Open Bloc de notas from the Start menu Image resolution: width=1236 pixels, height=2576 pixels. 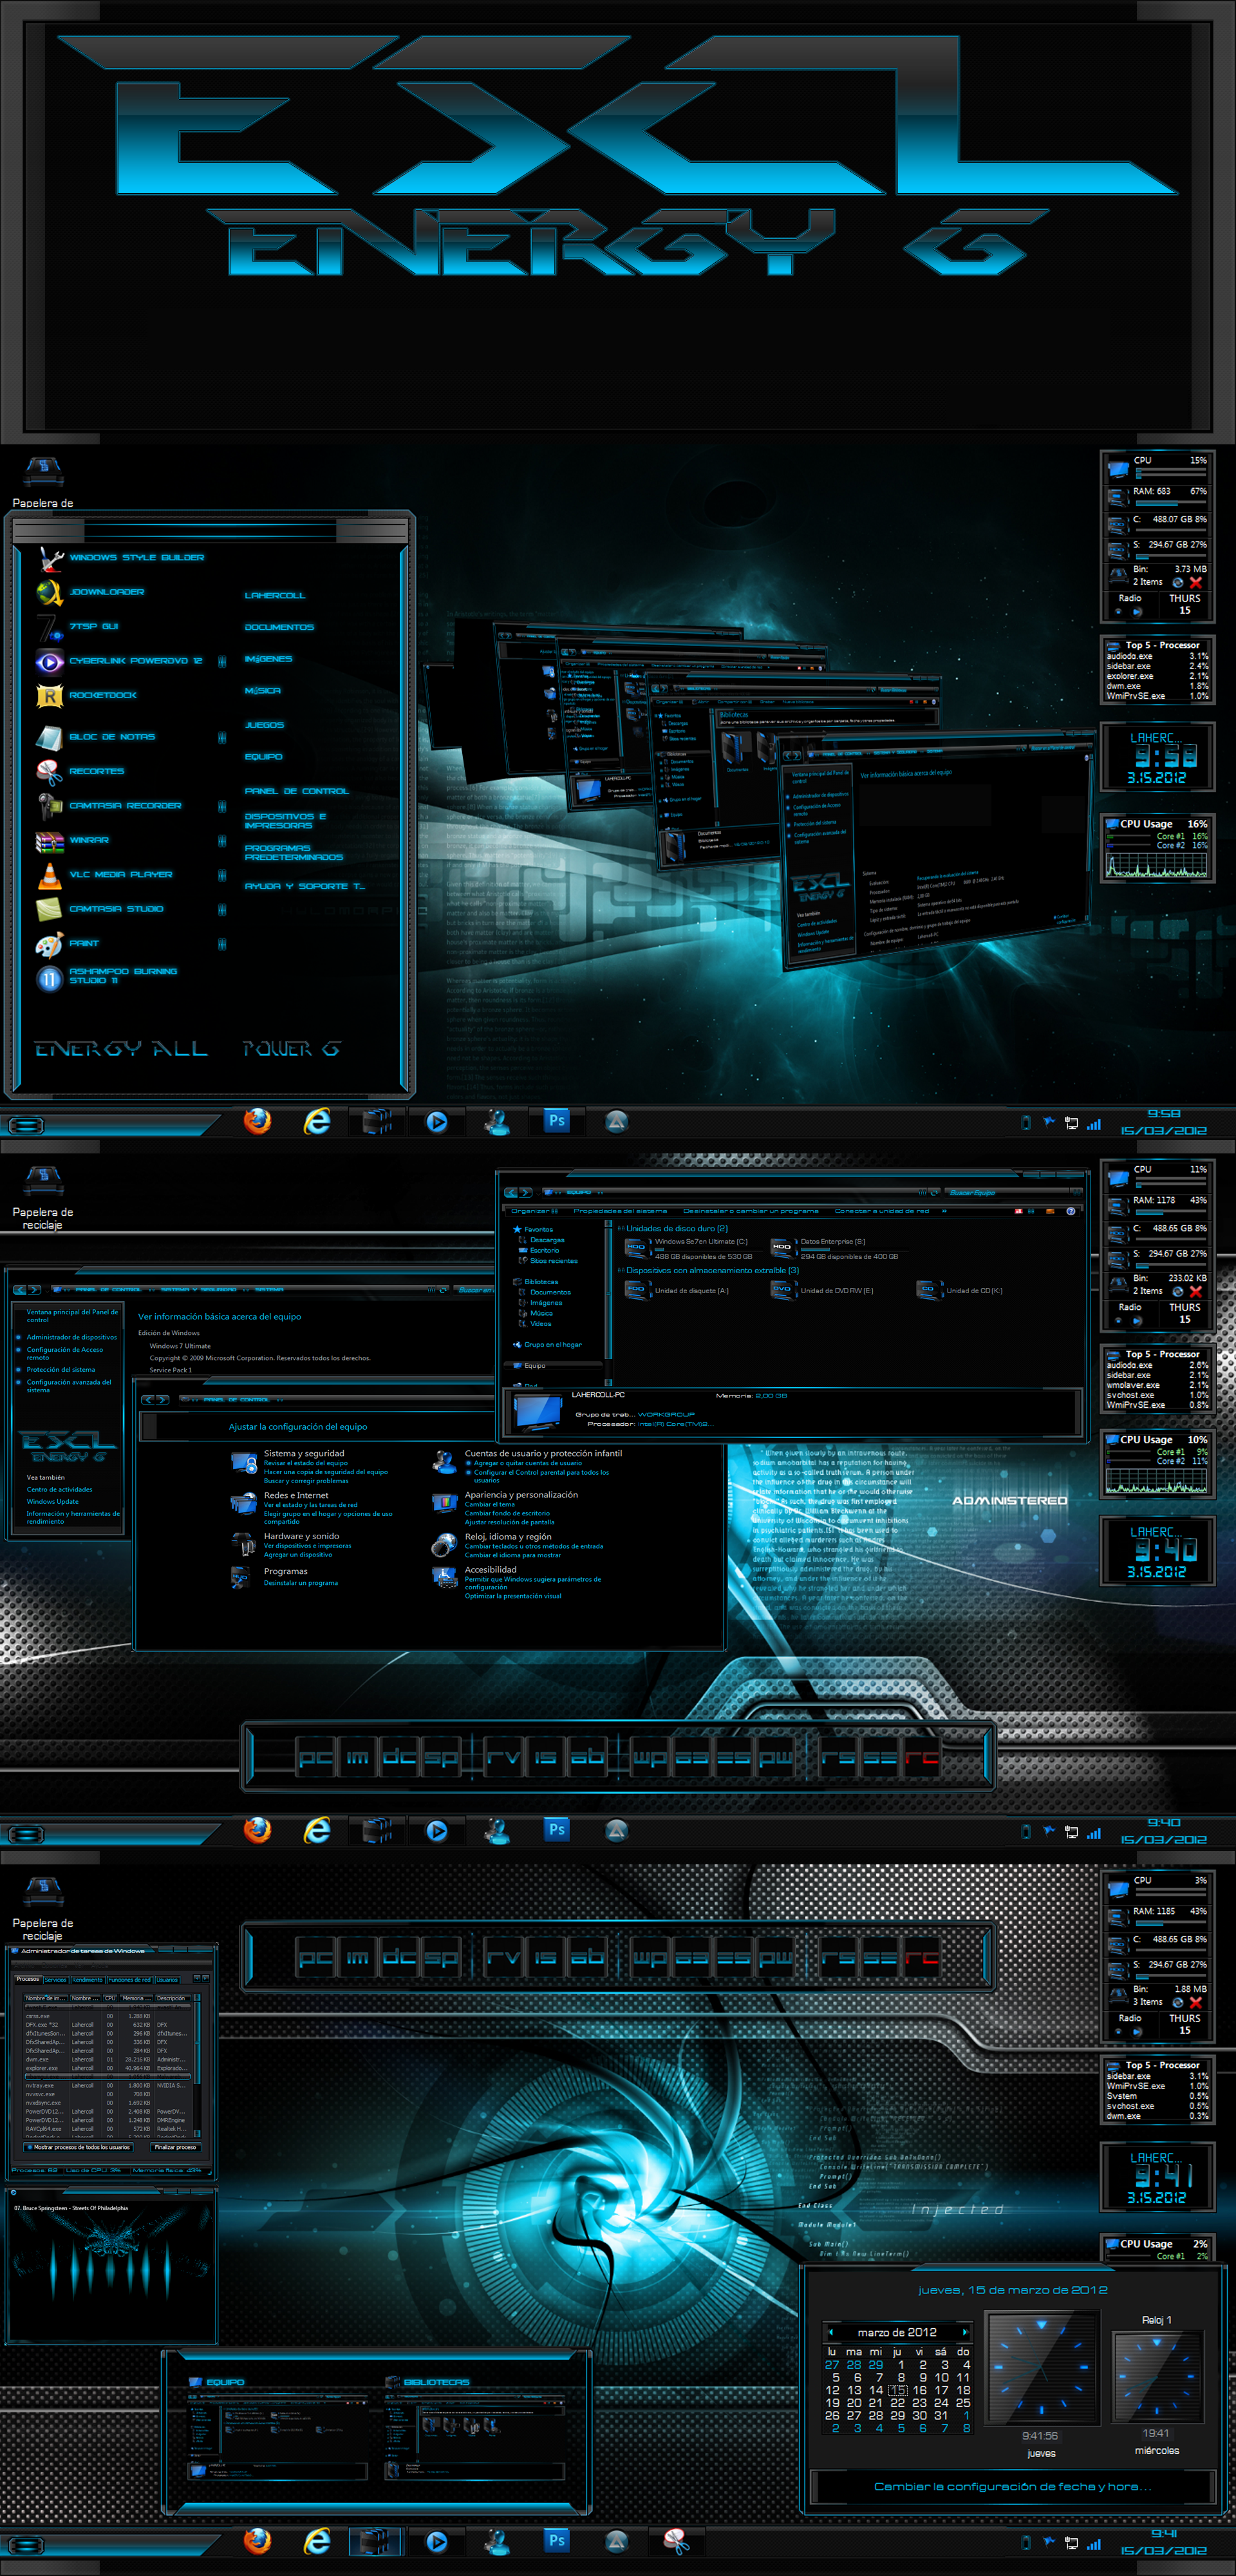tap(95, 737)
